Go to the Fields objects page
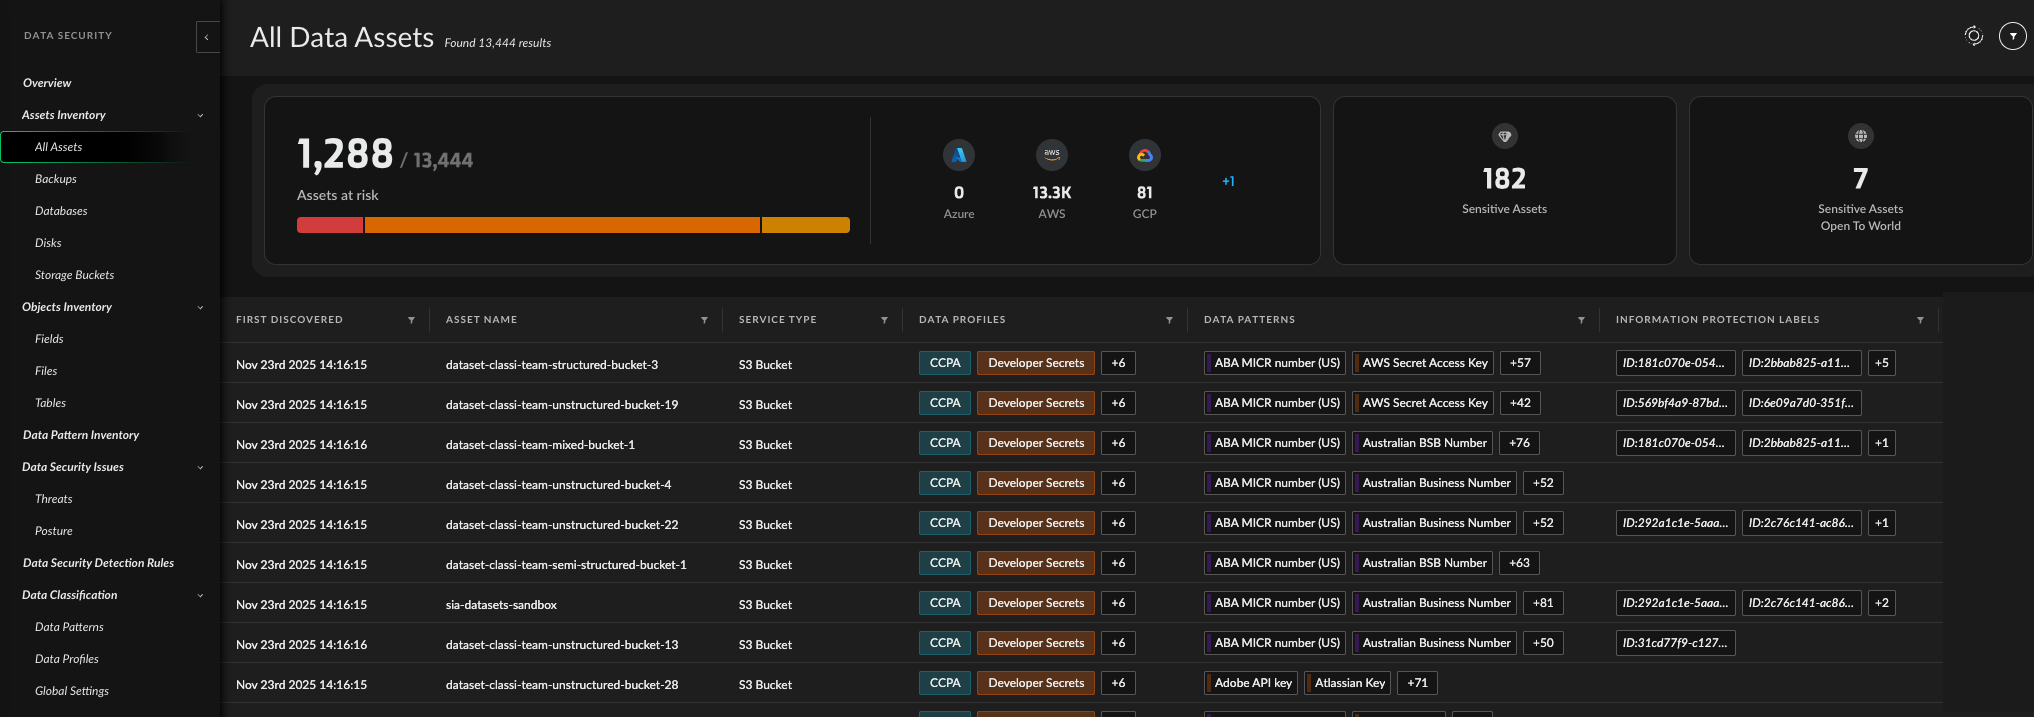 coord(49,339)
